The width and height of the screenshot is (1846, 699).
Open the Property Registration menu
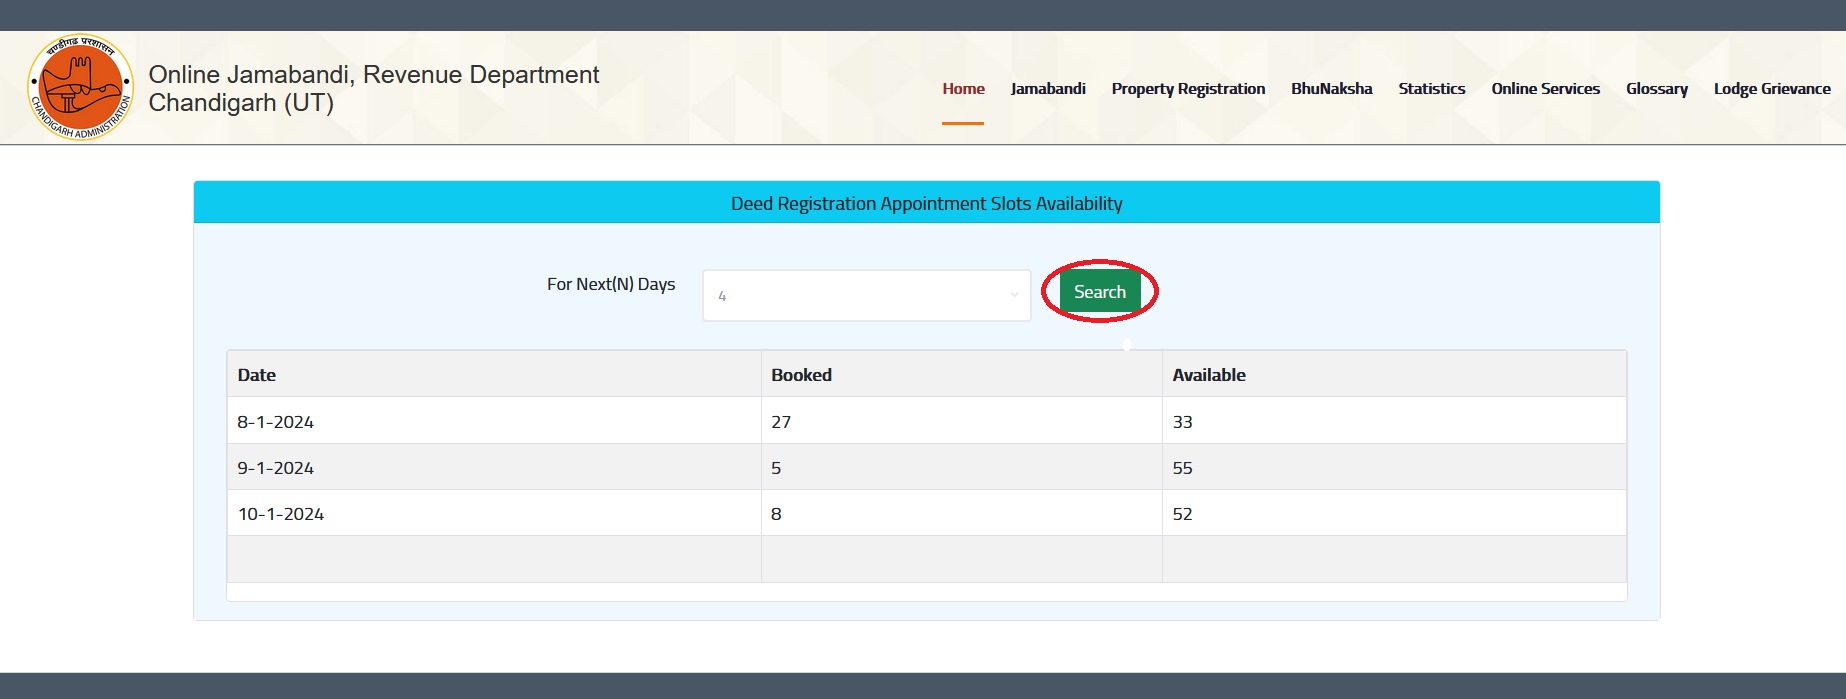[1187, 89]
